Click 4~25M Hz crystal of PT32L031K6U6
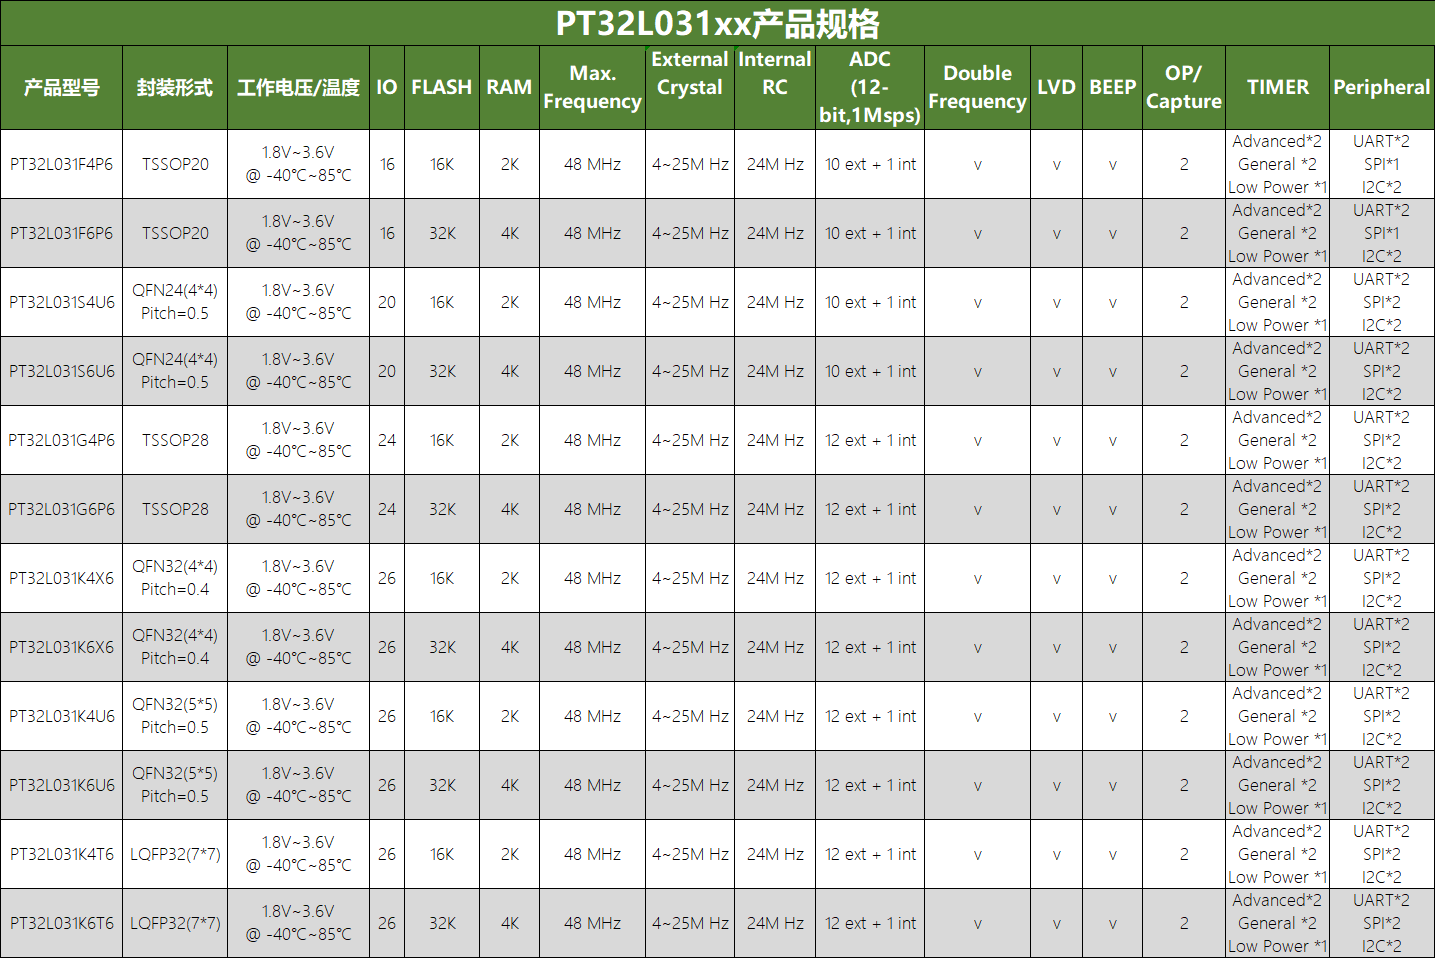1435x958 pixels. click(x=690, y=785)
